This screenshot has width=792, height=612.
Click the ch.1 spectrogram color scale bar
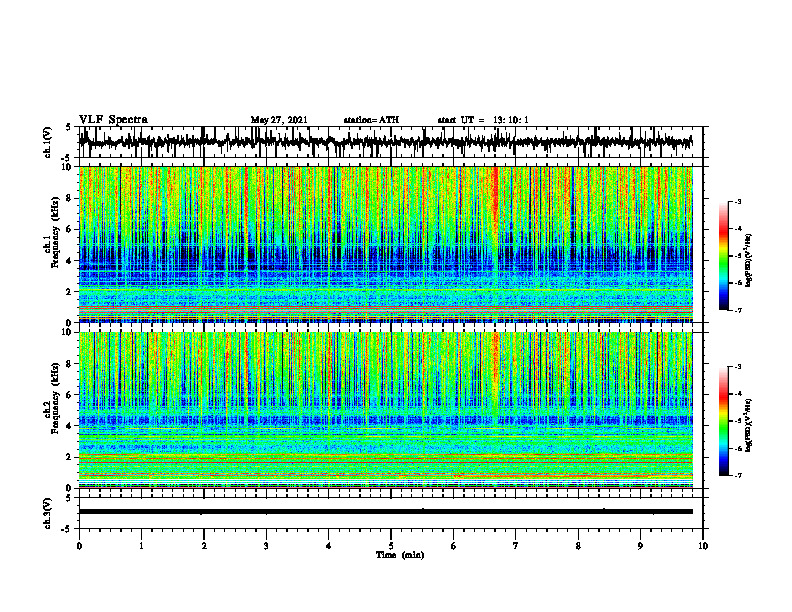pyautogui.click(x=724, y=256)
